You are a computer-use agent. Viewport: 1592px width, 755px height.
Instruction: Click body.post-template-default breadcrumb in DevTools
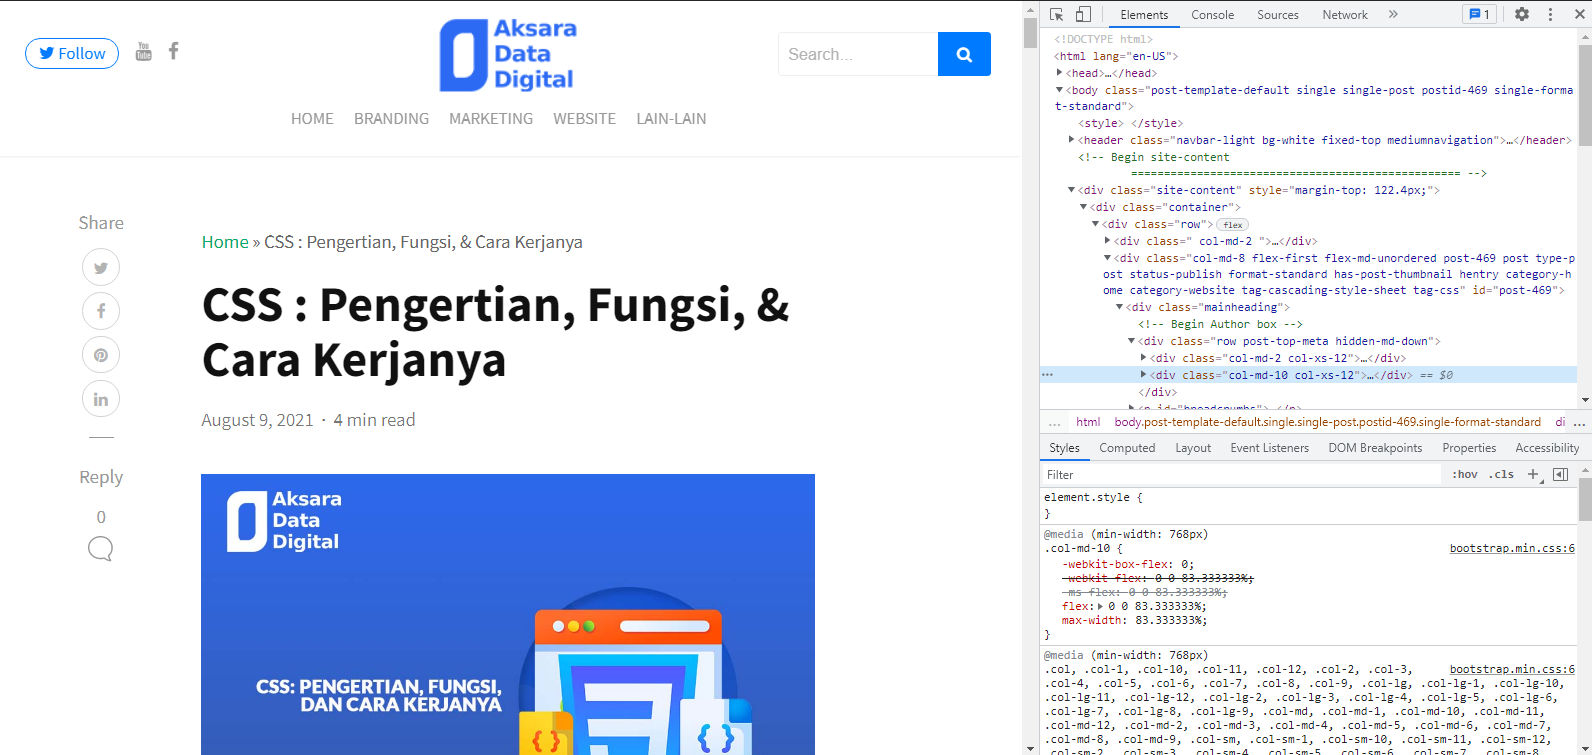click(x=1328, y=422)
